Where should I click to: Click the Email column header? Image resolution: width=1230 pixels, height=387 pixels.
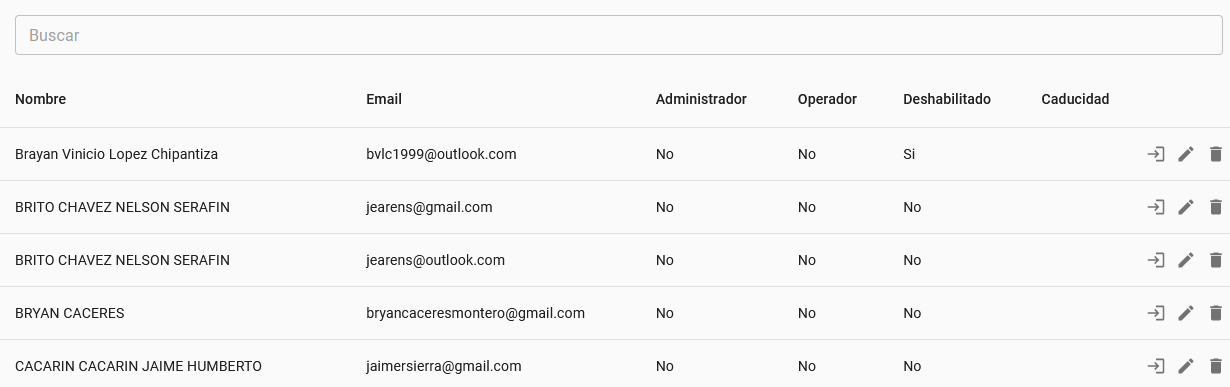(x=384, y=99)
